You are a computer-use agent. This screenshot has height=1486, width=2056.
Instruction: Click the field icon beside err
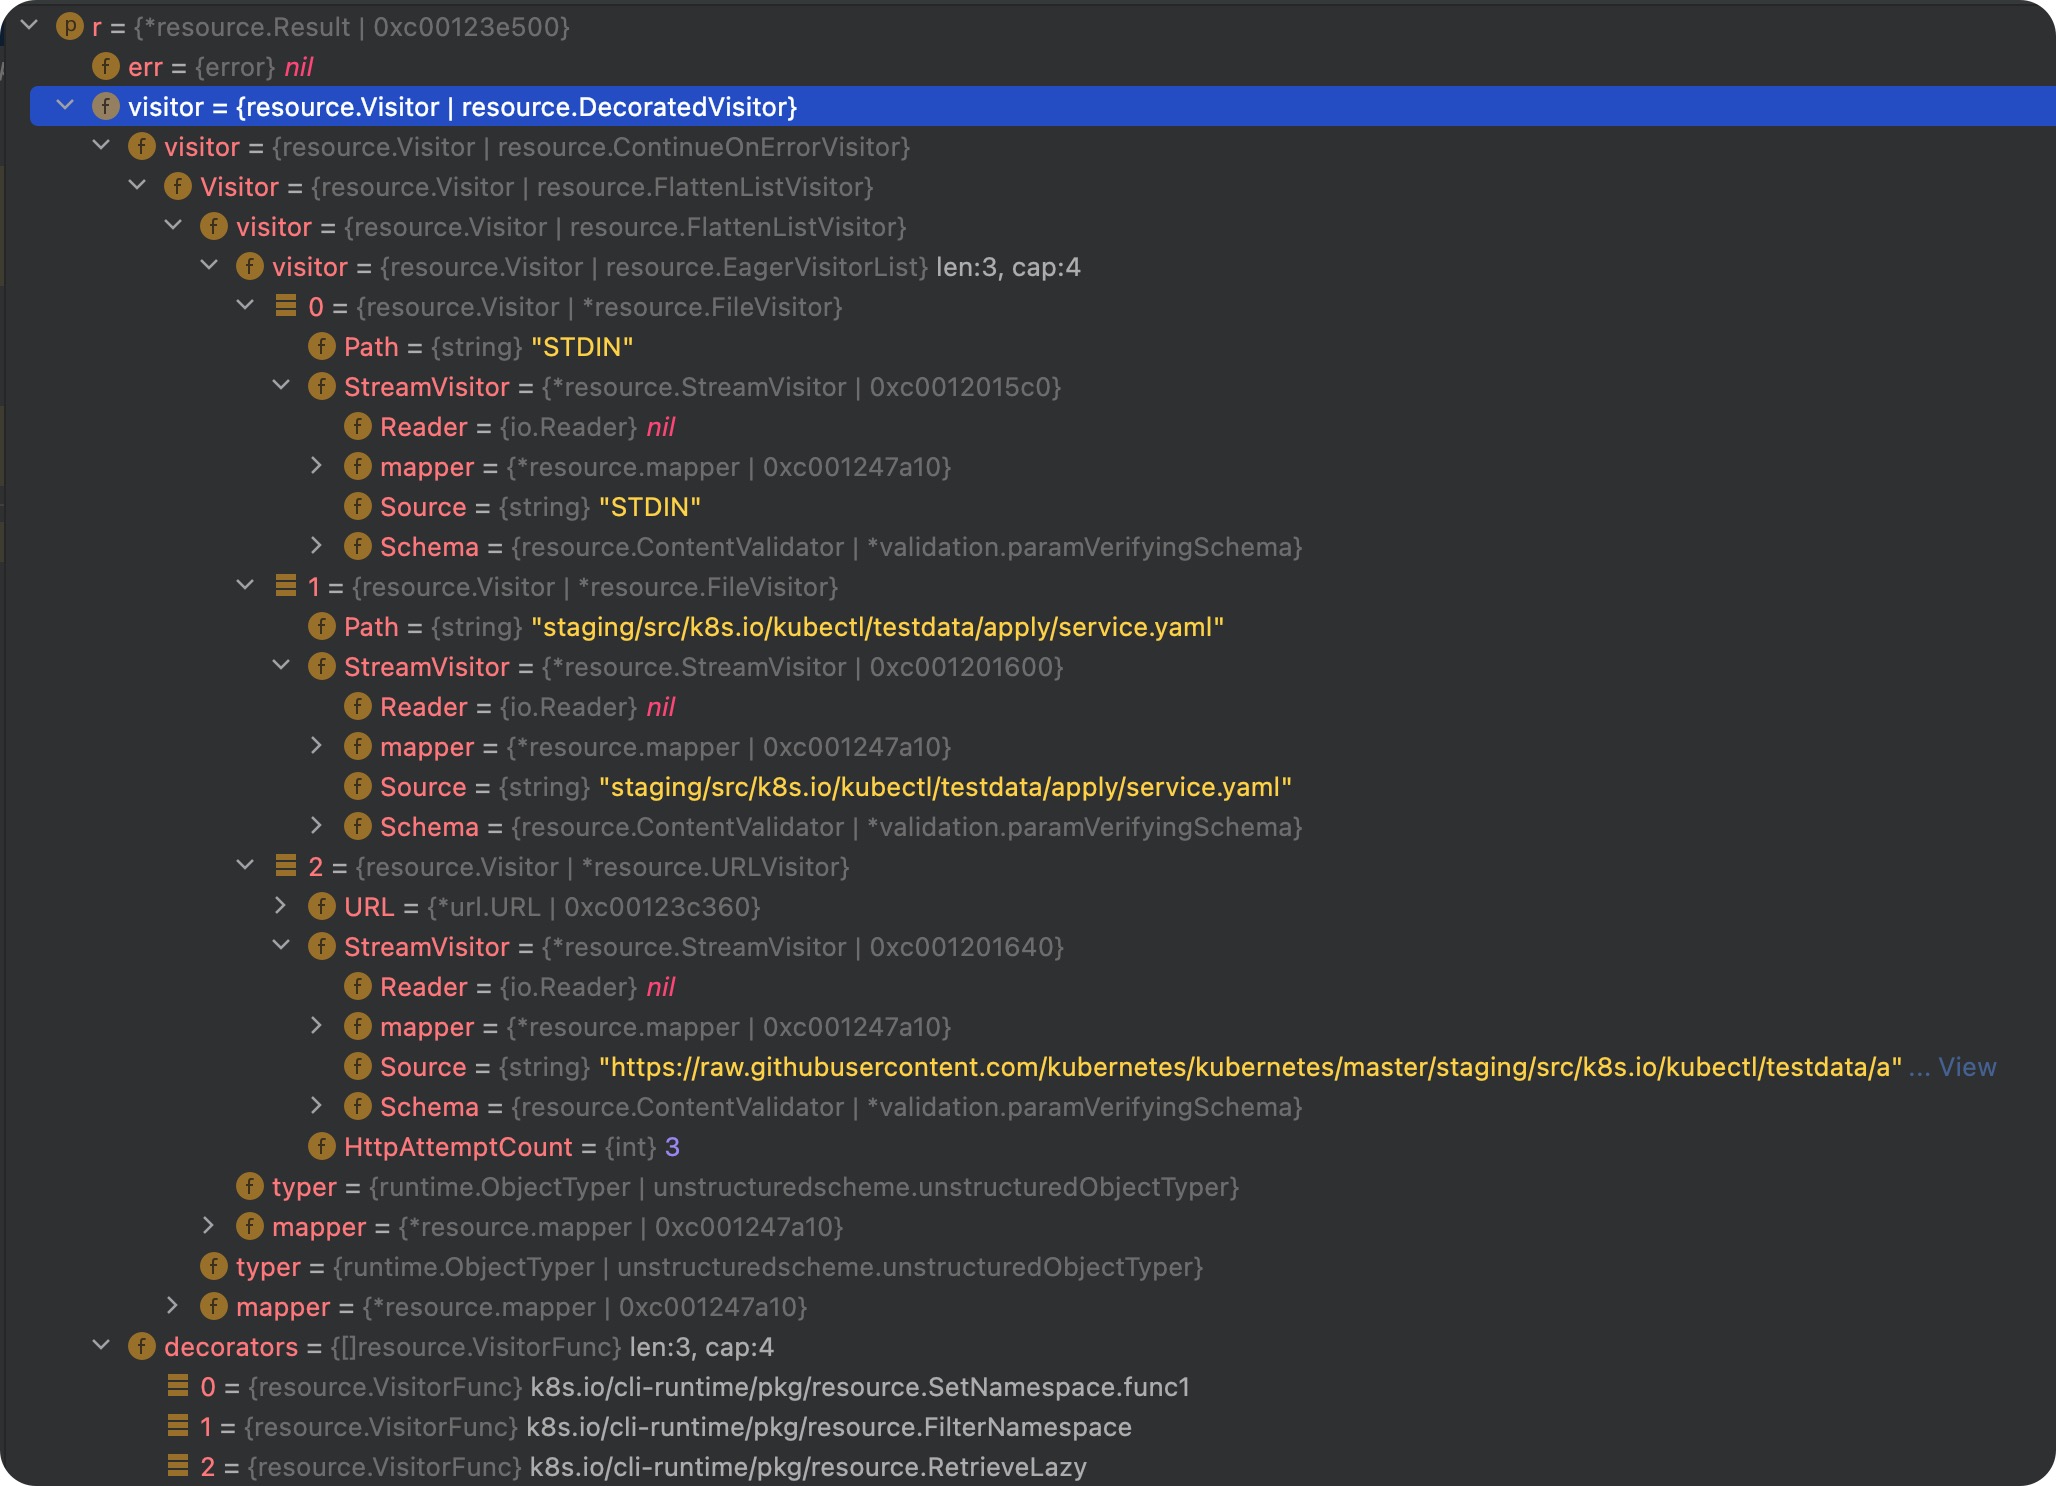pyautogui.click(x=105, y=67)
